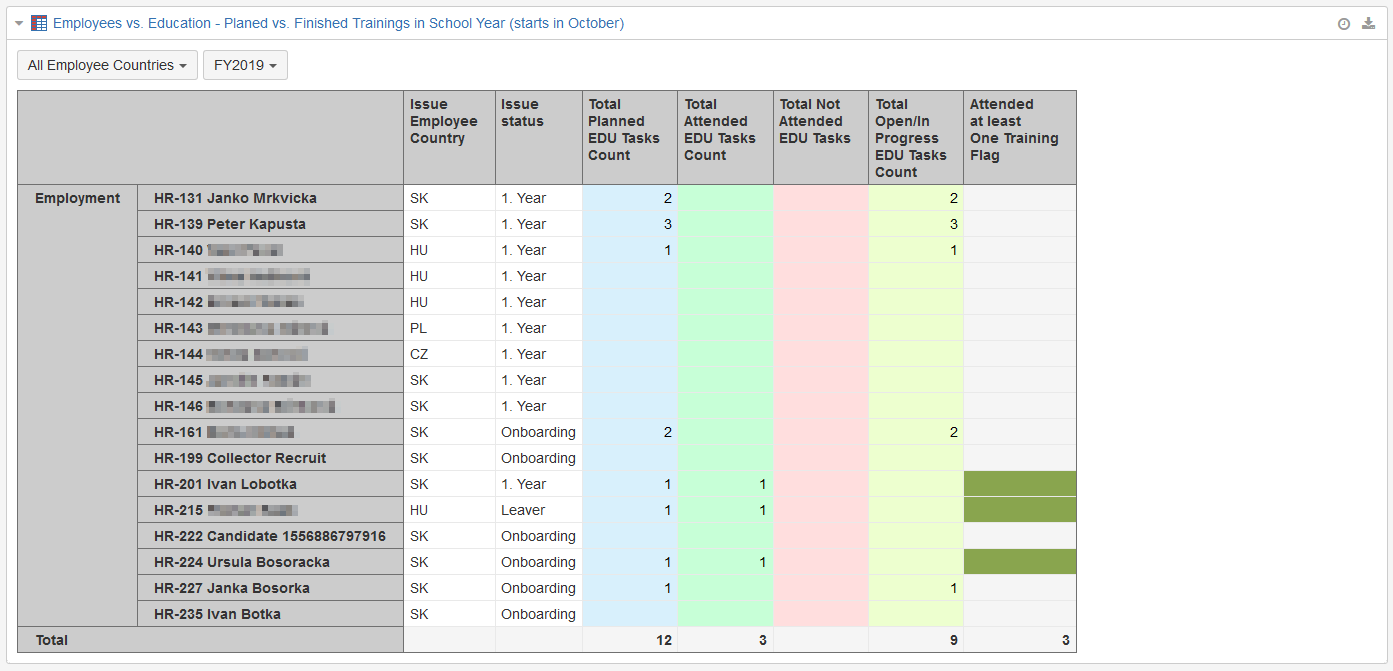Collapse the report panel using the header triangle
Viewport: 1393px width, 671px height.
point(19,23)
